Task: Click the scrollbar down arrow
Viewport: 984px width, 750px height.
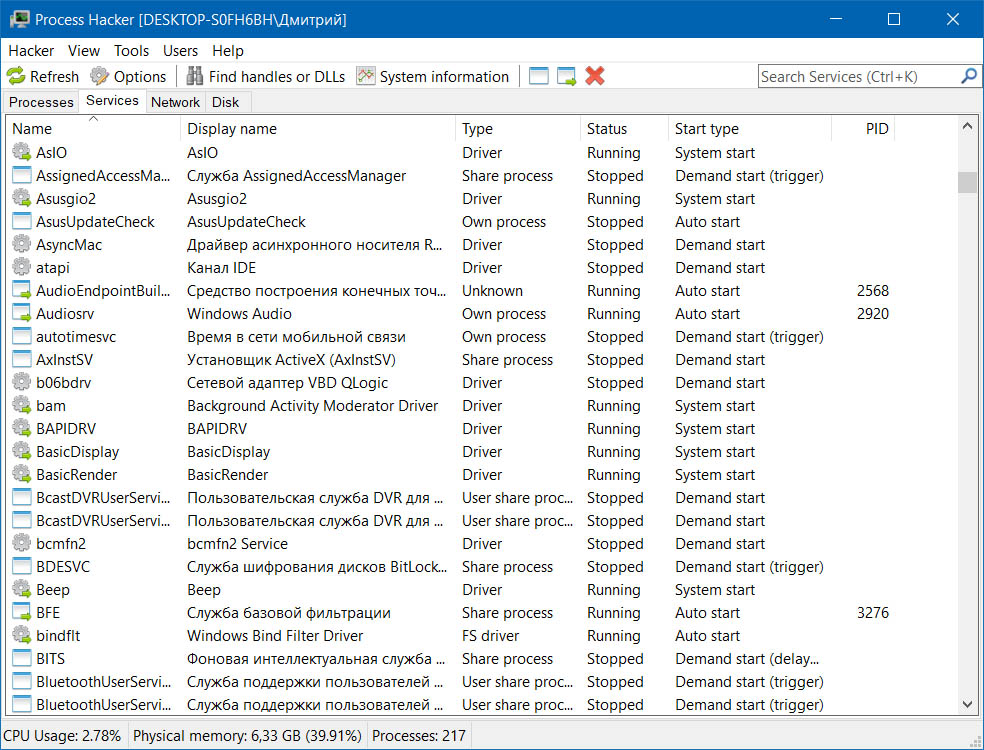Action: coord(967,704)
